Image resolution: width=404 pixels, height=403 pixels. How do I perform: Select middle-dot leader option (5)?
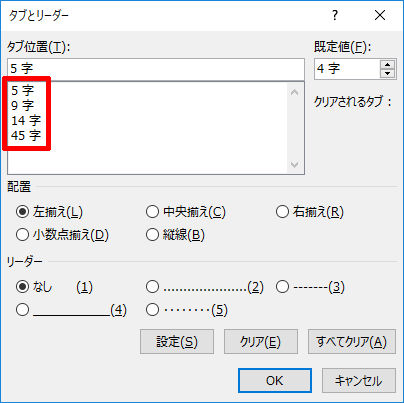(x=187, y=310)
